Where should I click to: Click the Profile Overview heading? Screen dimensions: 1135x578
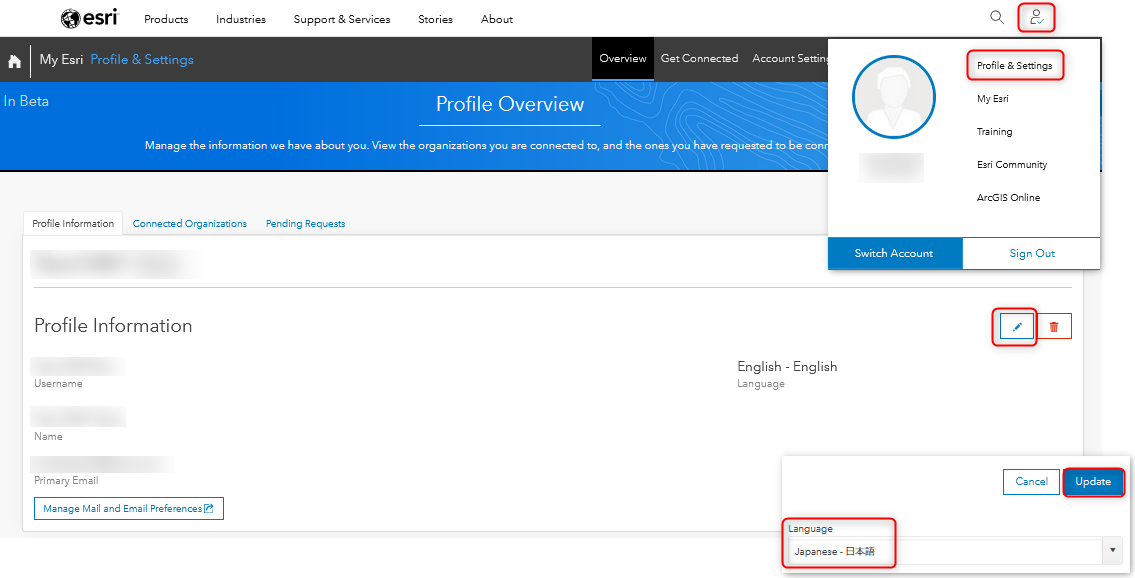coord(510,104)
